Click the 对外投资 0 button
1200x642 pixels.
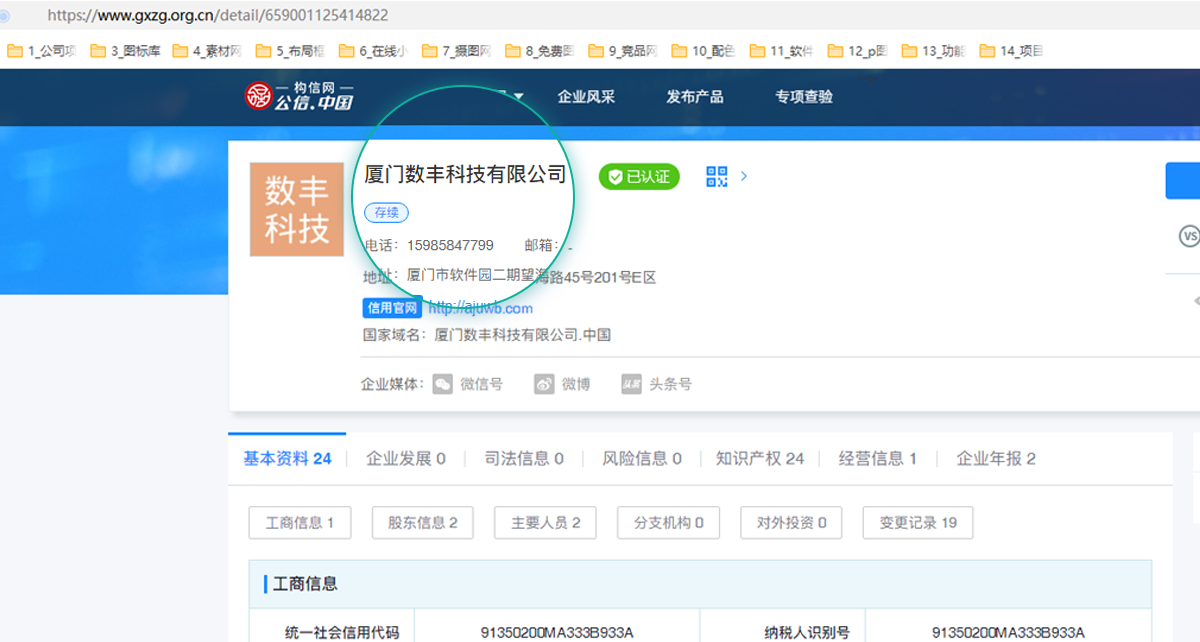[792, 522]
